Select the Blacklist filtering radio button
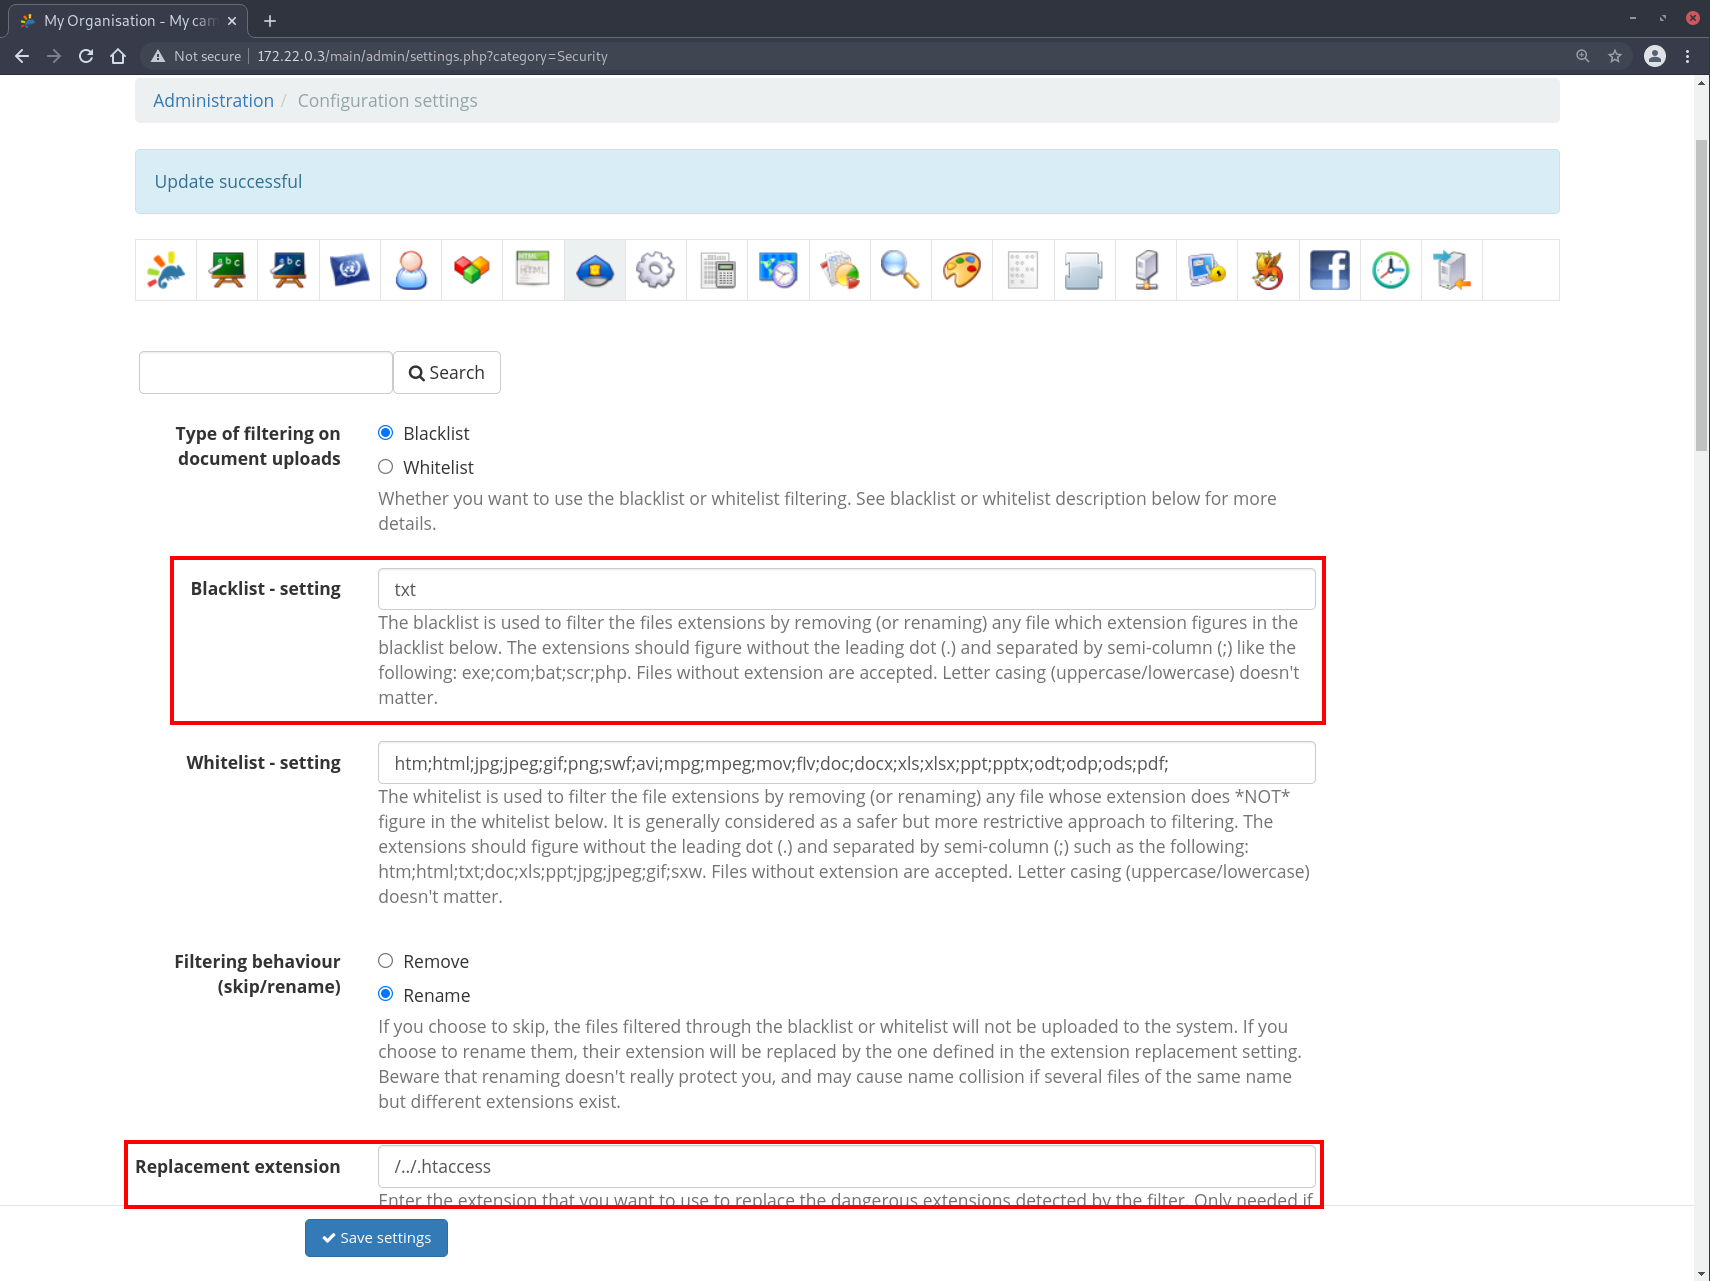Viewport: 1710px width, 1281px height. pyautogui.click(x=386, y=433)
